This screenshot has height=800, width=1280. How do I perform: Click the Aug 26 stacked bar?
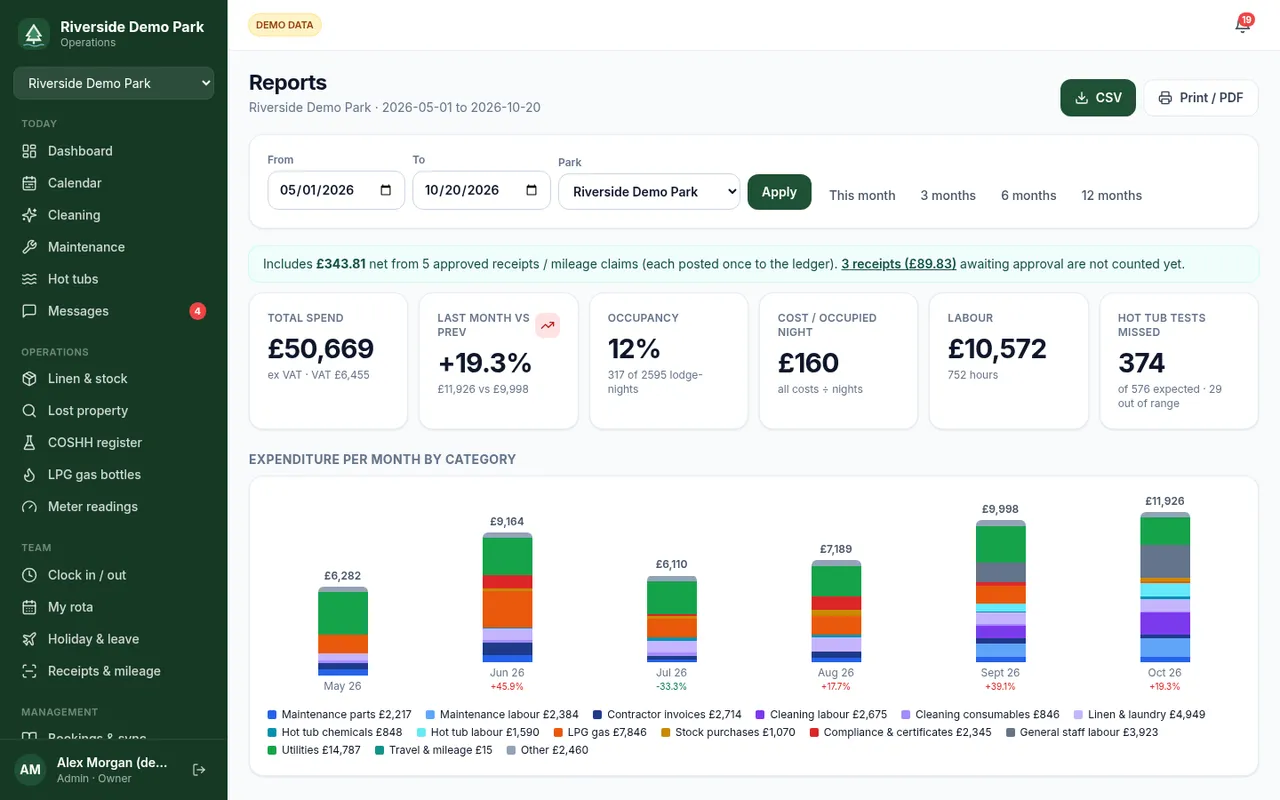pos(836,611)
